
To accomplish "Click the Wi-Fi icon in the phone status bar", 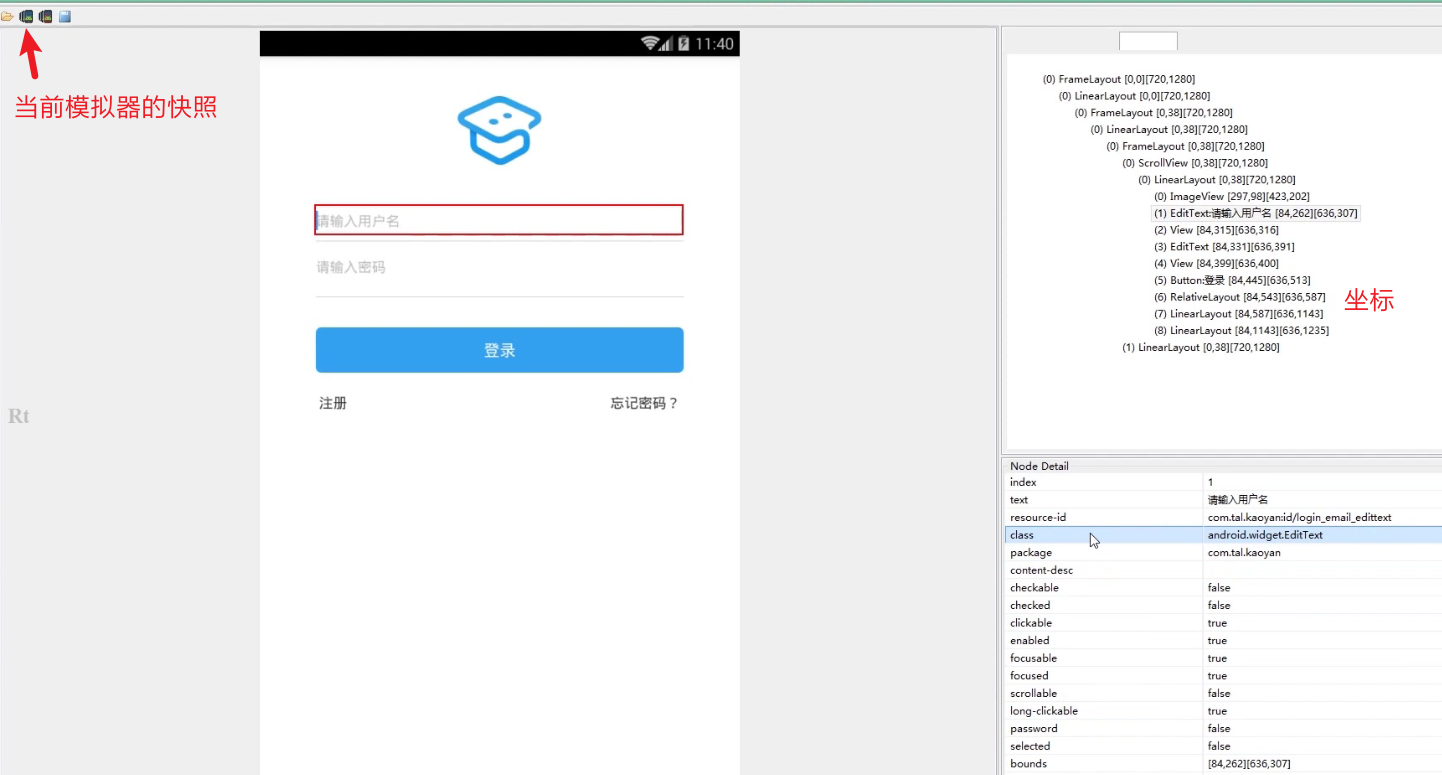I will click(x=651, y=44).
